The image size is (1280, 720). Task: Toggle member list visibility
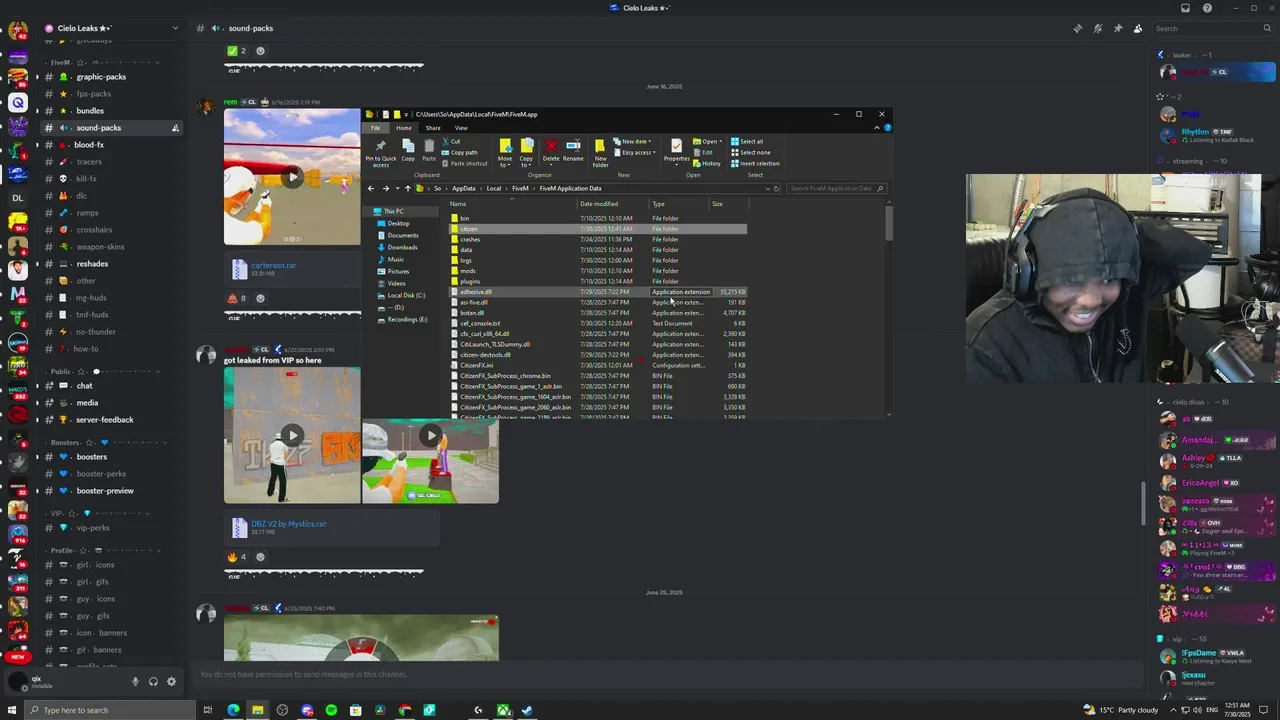coord(1138,28)
